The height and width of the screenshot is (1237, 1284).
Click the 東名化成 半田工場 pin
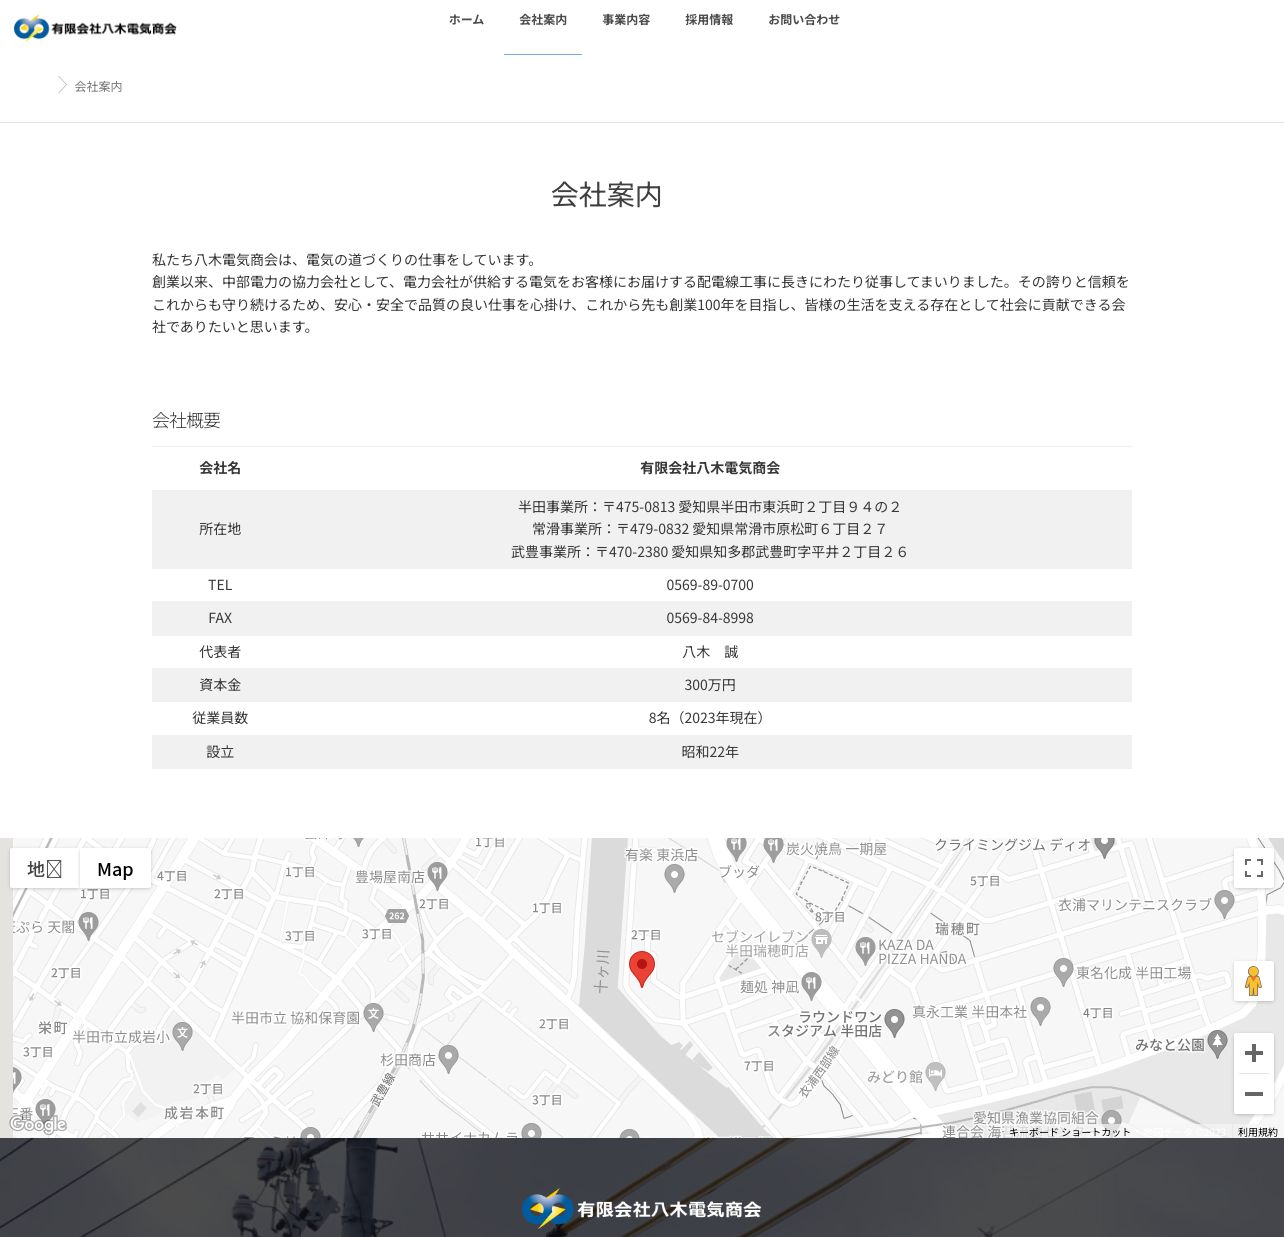[1064, 971]
